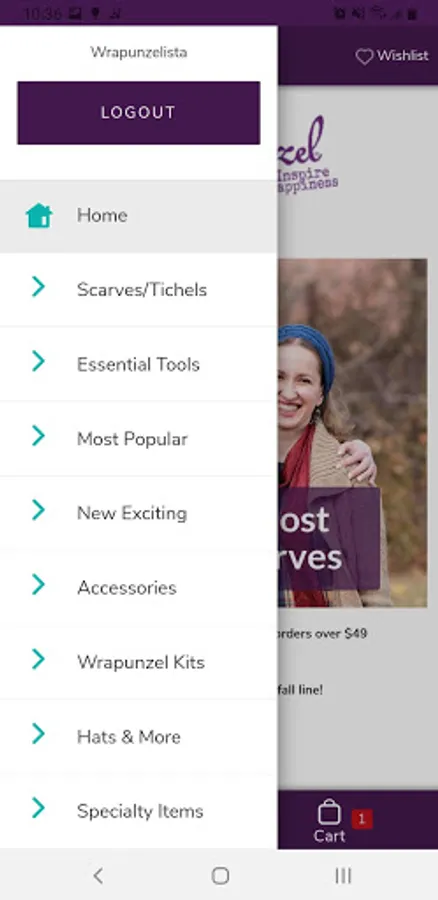Tap Android home navigation button
The image size is (438, 900).
pos(220,875)
